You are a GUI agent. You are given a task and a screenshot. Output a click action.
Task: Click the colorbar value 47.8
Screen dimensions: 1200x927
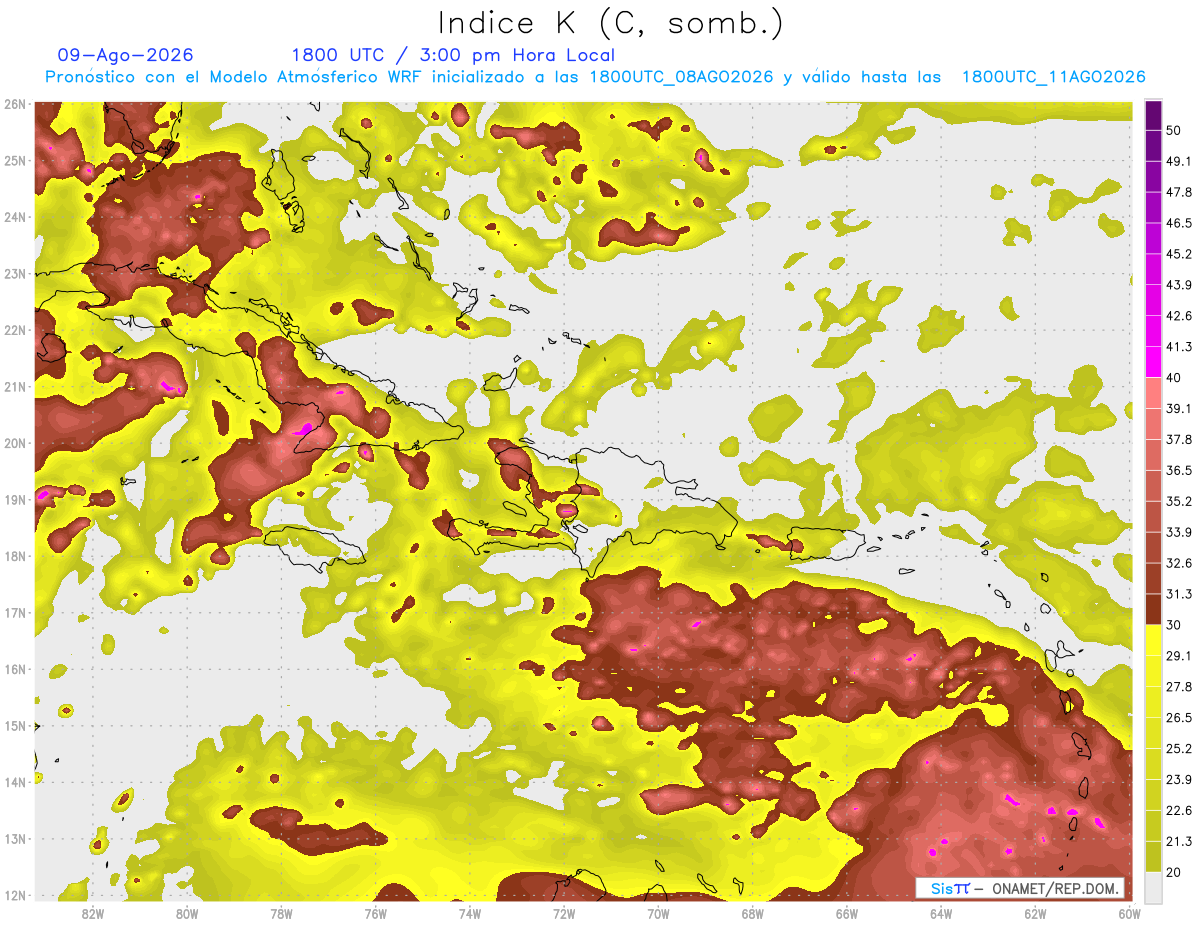1179,192
